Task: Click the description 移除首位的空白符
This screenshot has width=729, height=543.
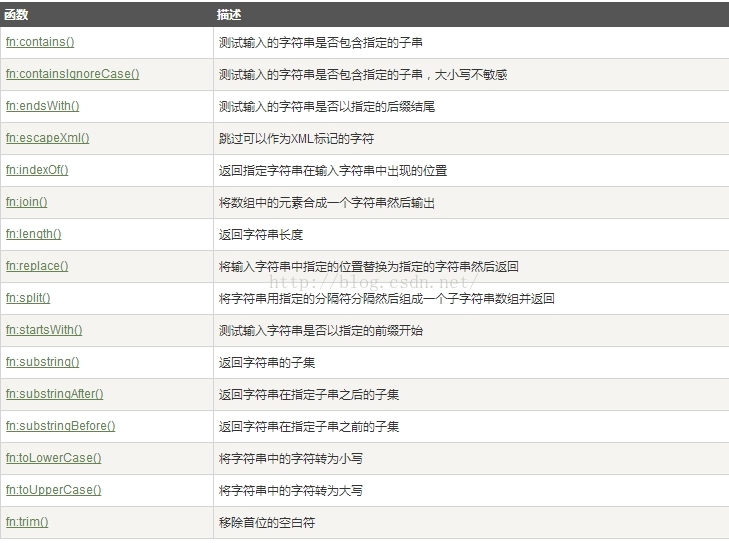Action: pyautogui.click(x=267, y=523)
